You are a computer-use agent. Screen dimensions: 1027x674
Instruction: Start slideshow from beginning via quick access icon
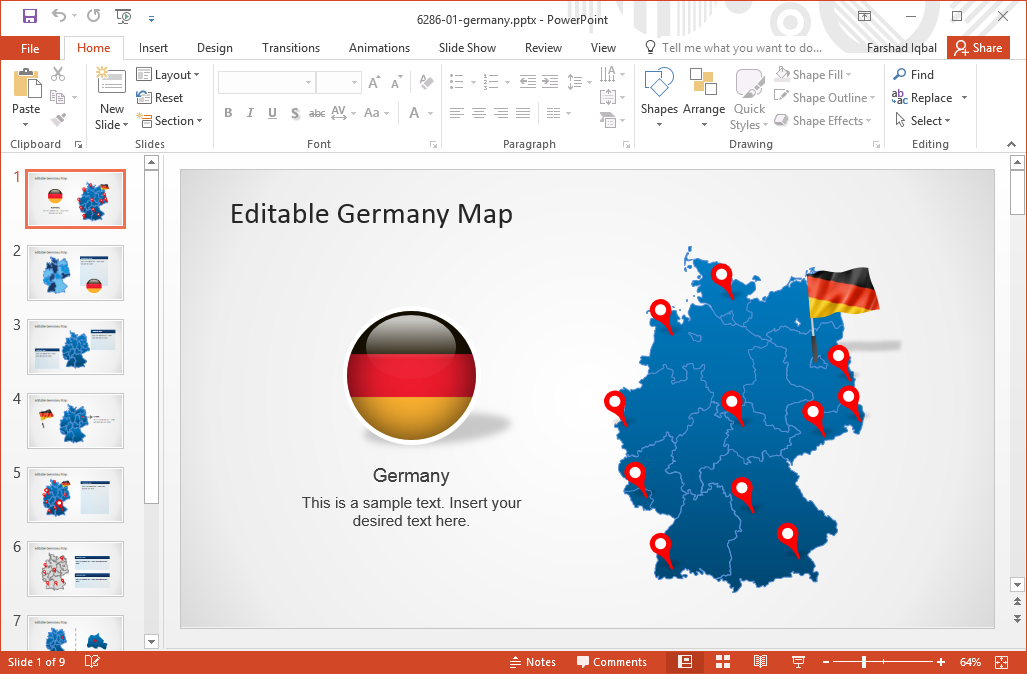point(122,16)
